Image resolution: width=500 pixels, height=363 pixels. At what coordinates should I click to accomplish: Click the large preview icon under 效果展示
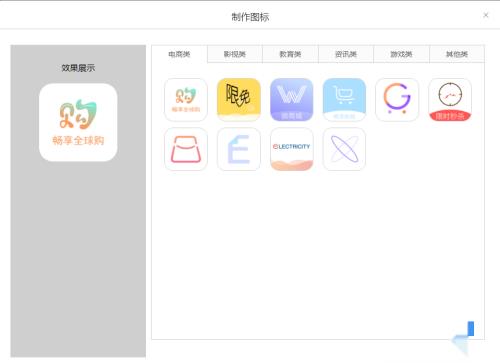tap(78, 122)
